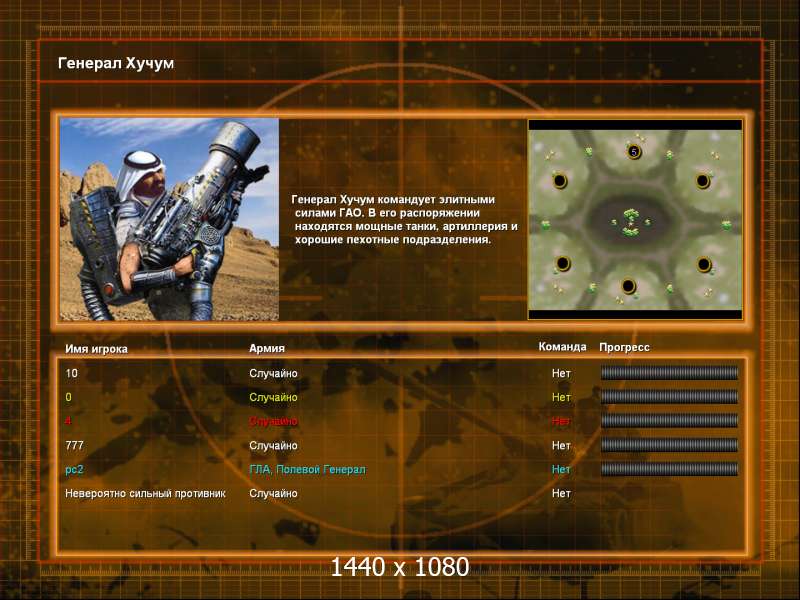Click red team value 'Нет' for player 4

point(561,421)
